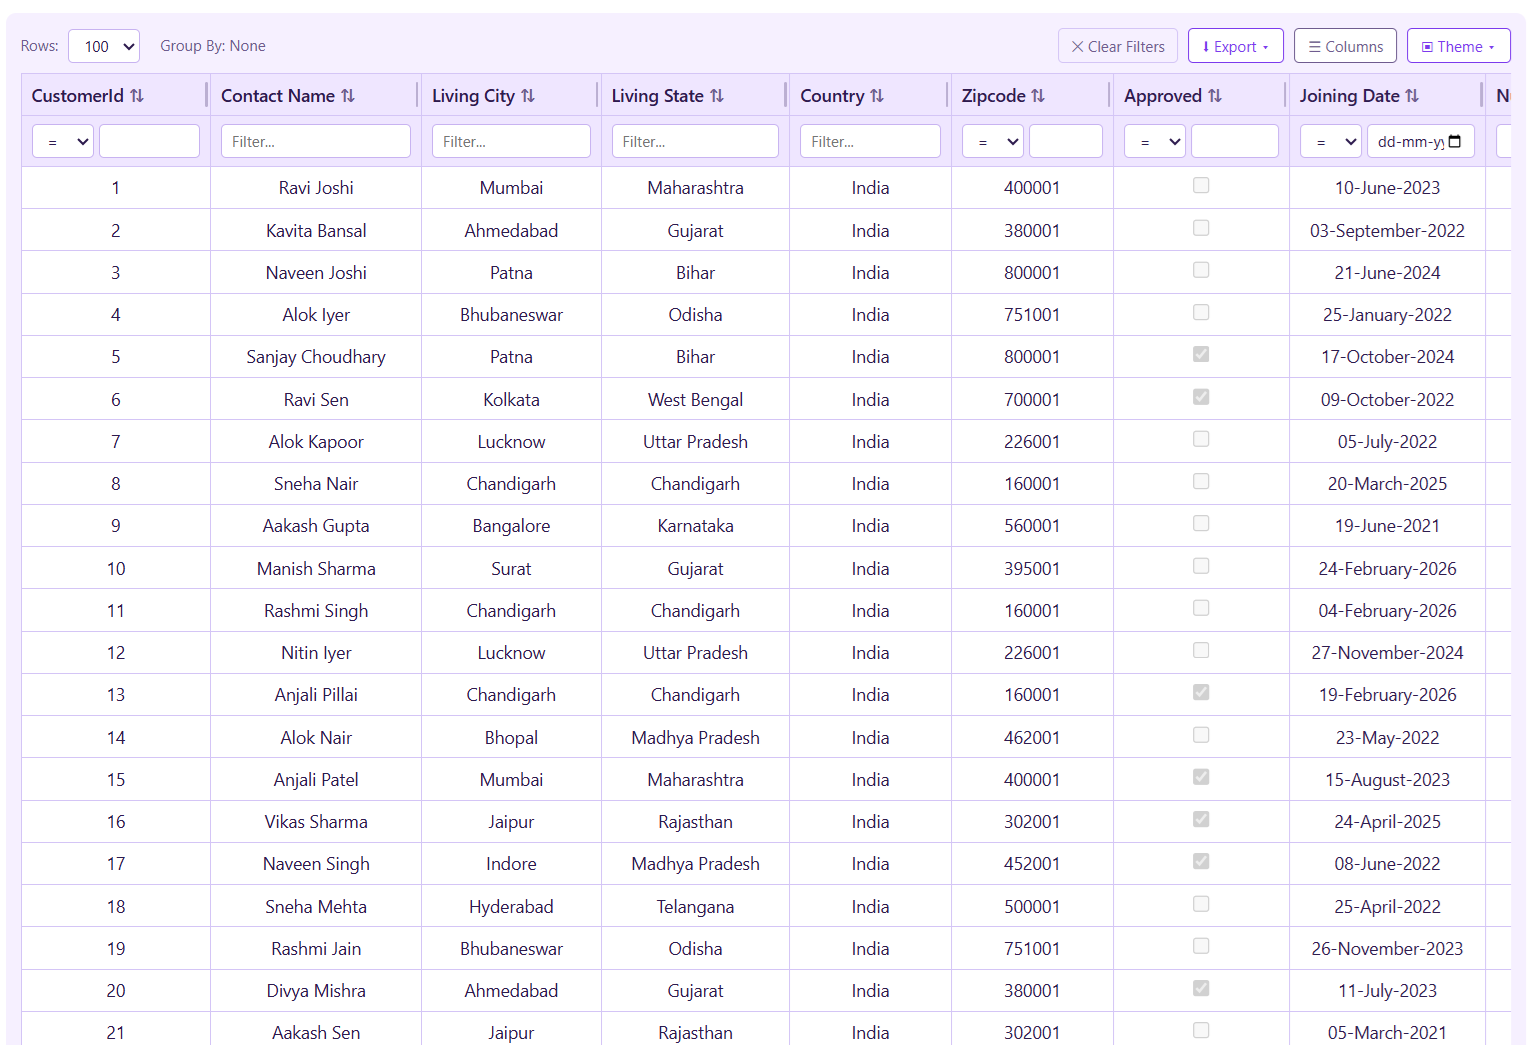Focus the Living State filter field
Viewport: 1540px width, 1045px height.
pos(695,141)
